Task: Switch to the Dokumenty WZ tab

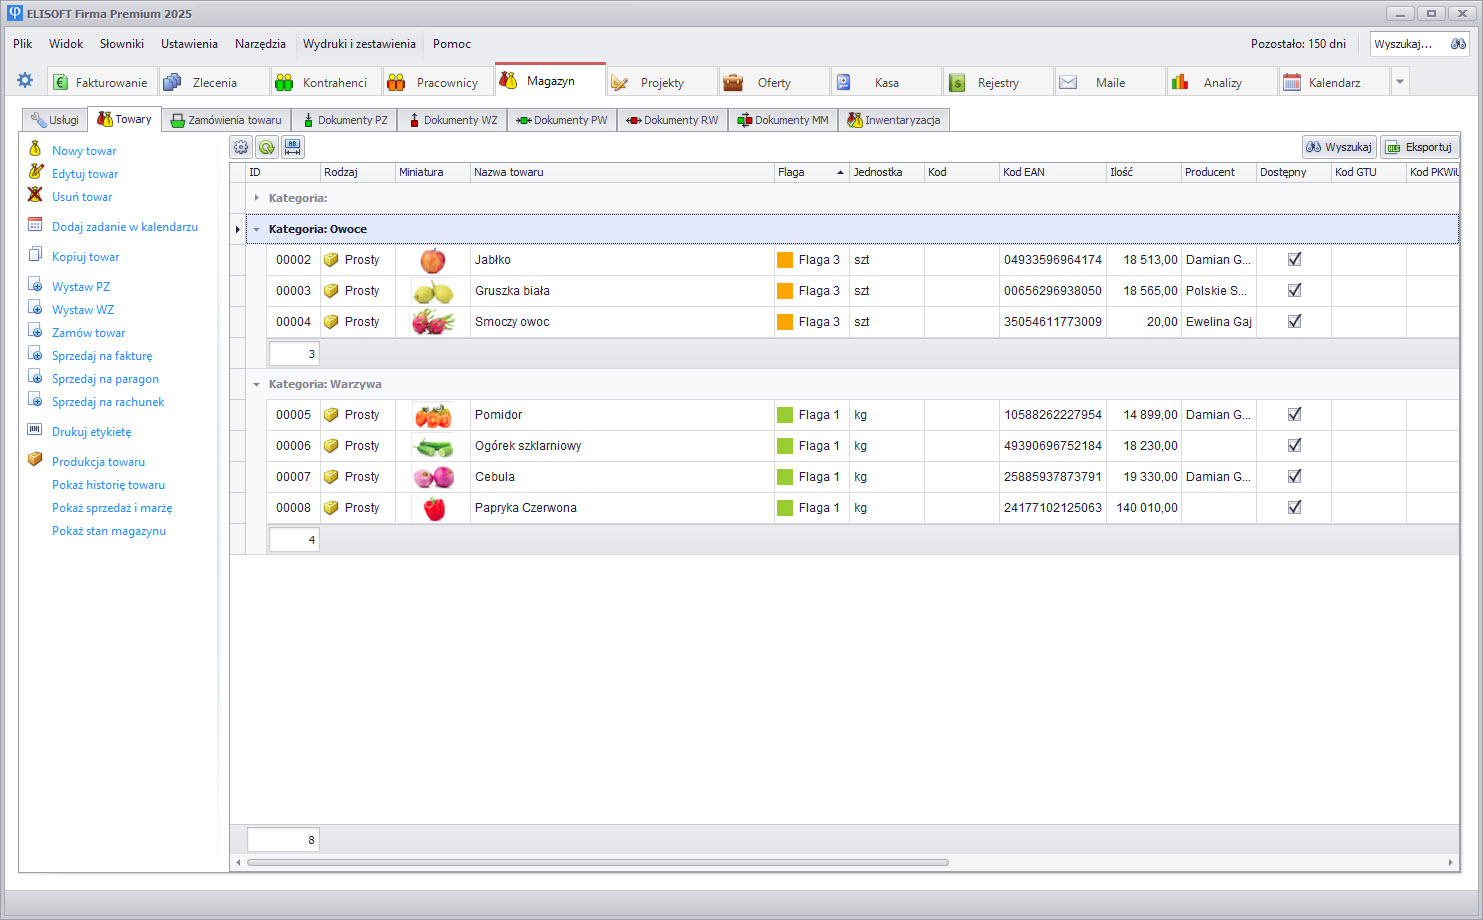Action: [452, 120]
